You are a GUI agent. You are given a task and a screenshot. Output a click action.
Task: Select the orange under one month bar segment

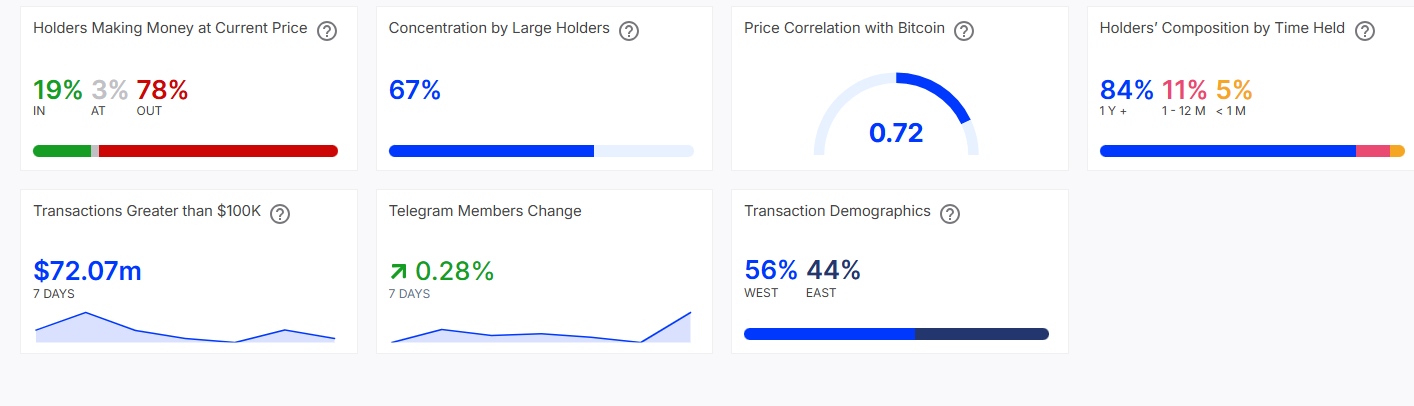(1397, 151)
